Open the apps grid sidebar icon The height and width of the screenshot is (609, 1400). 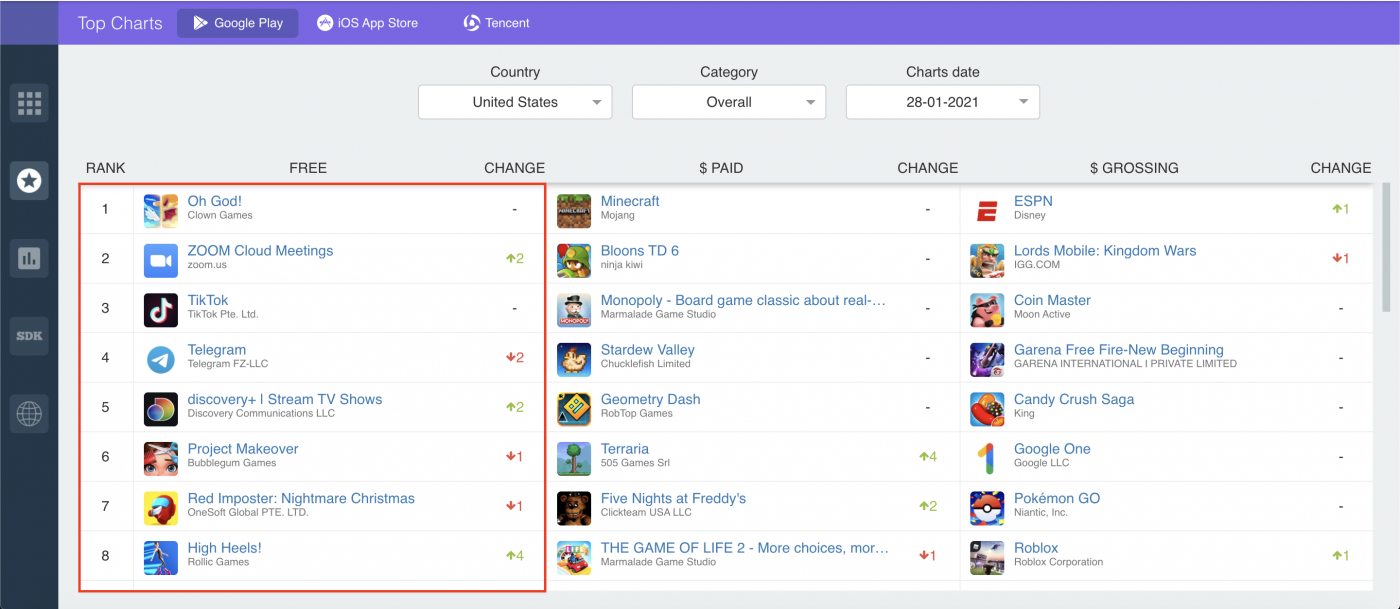(x=29, y=103)
